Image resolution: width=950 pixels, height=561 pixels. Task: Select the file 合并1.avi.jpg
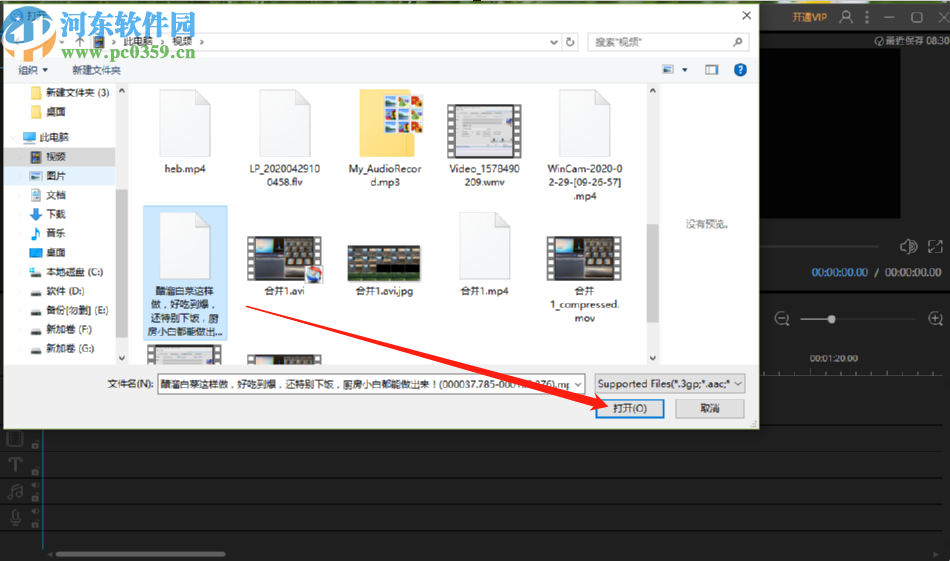pos(384,271)
